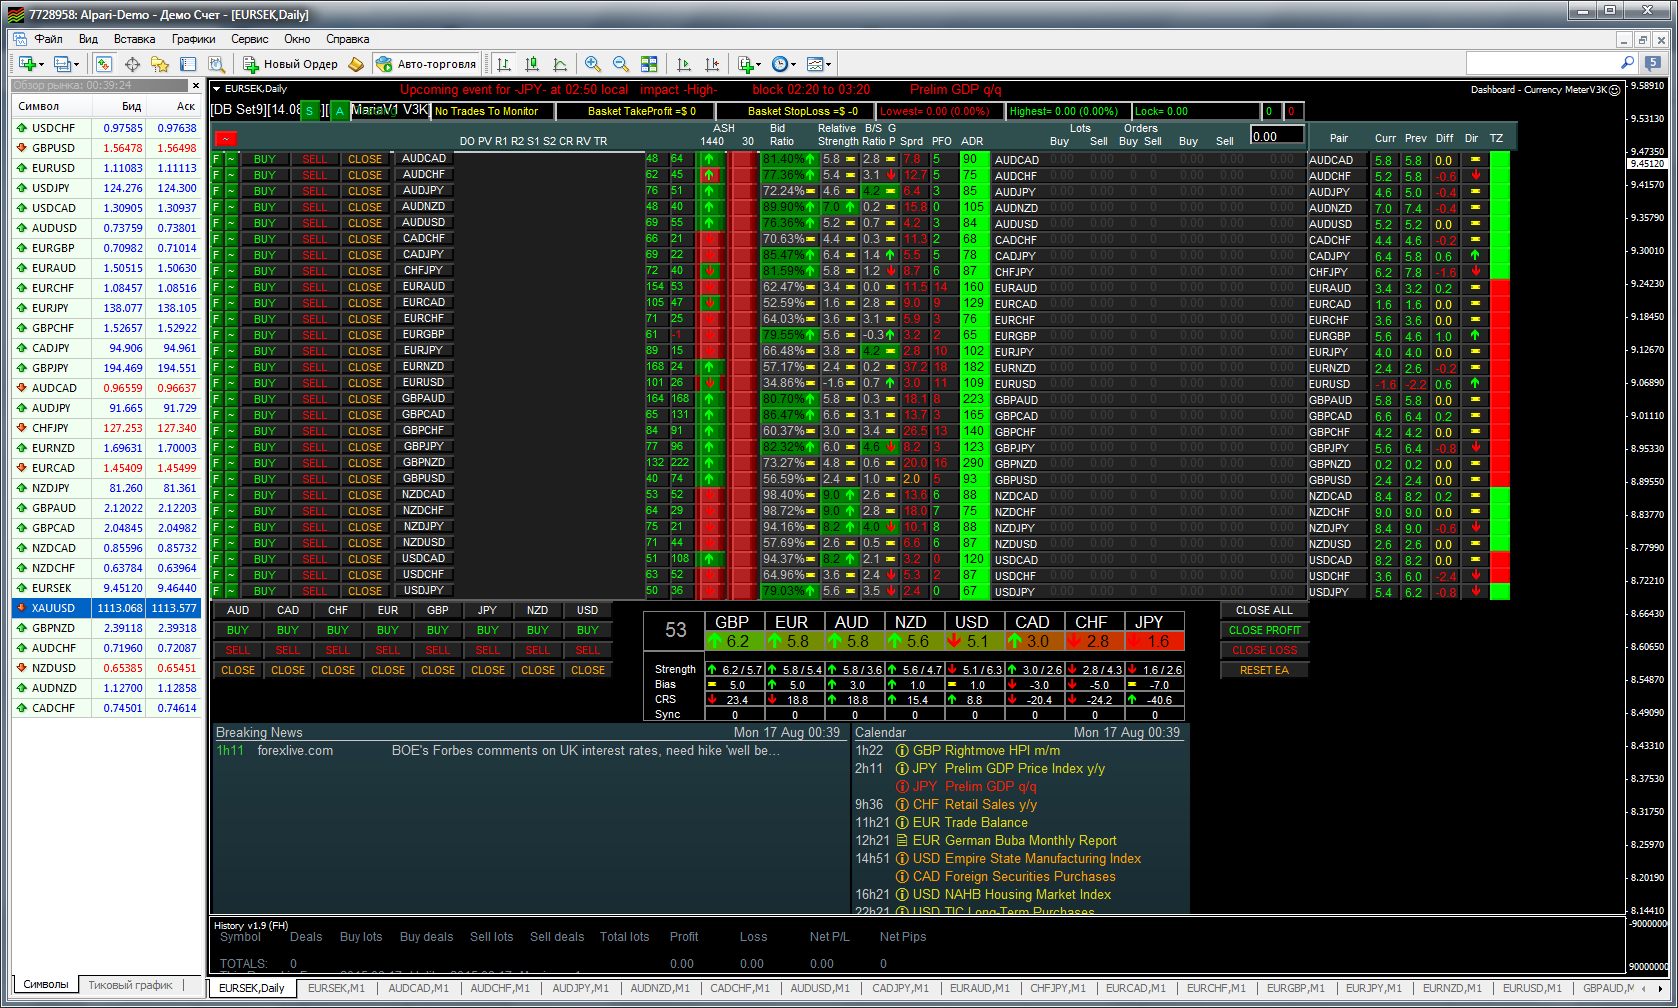Click BUY in the EURUSD row
Viewport: 1678px width, 1008px height.
point(264,383)
